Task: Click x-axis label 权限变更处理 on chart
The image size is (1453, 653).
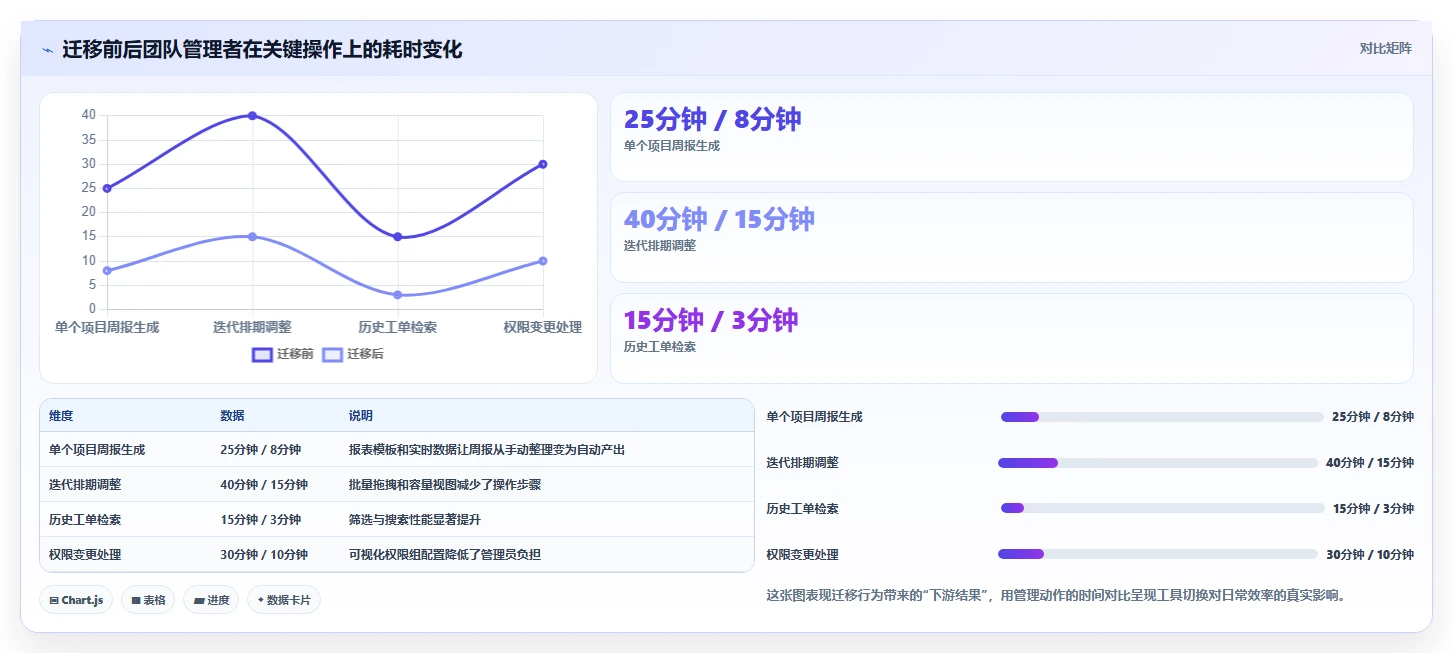Action: pos(543,327)
